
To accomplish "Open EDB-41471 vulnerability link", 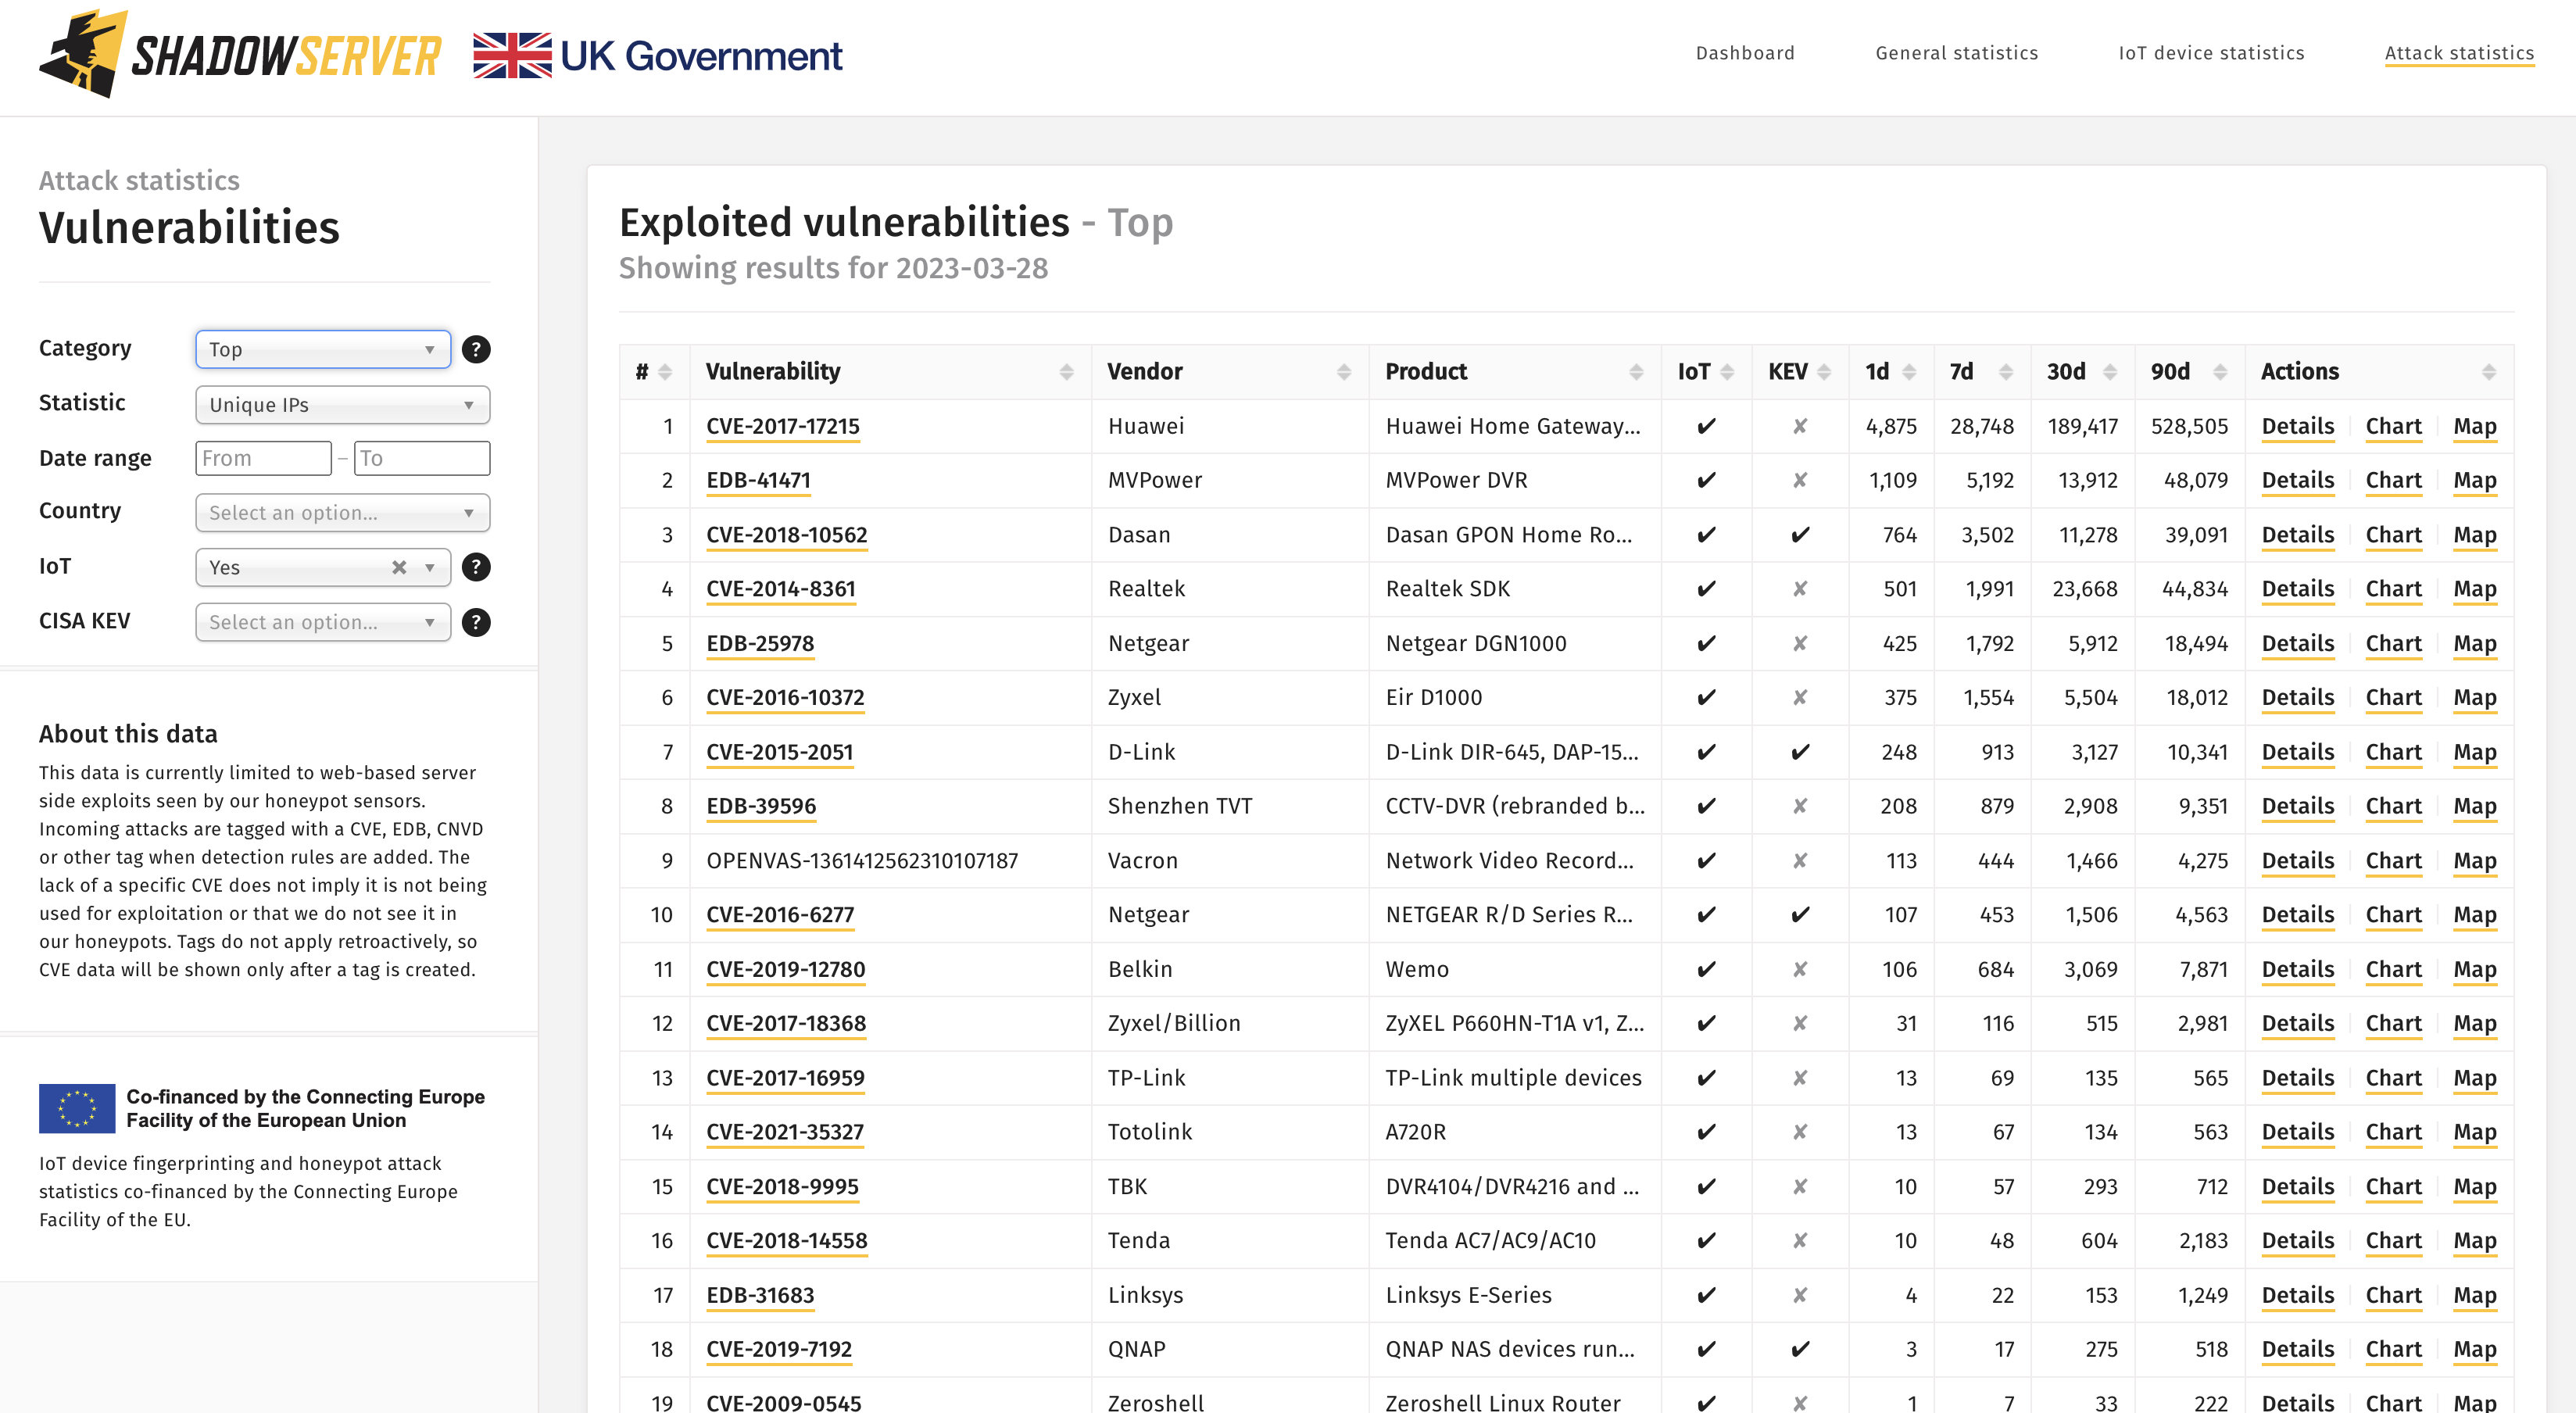I will click(x=758, y=480).
